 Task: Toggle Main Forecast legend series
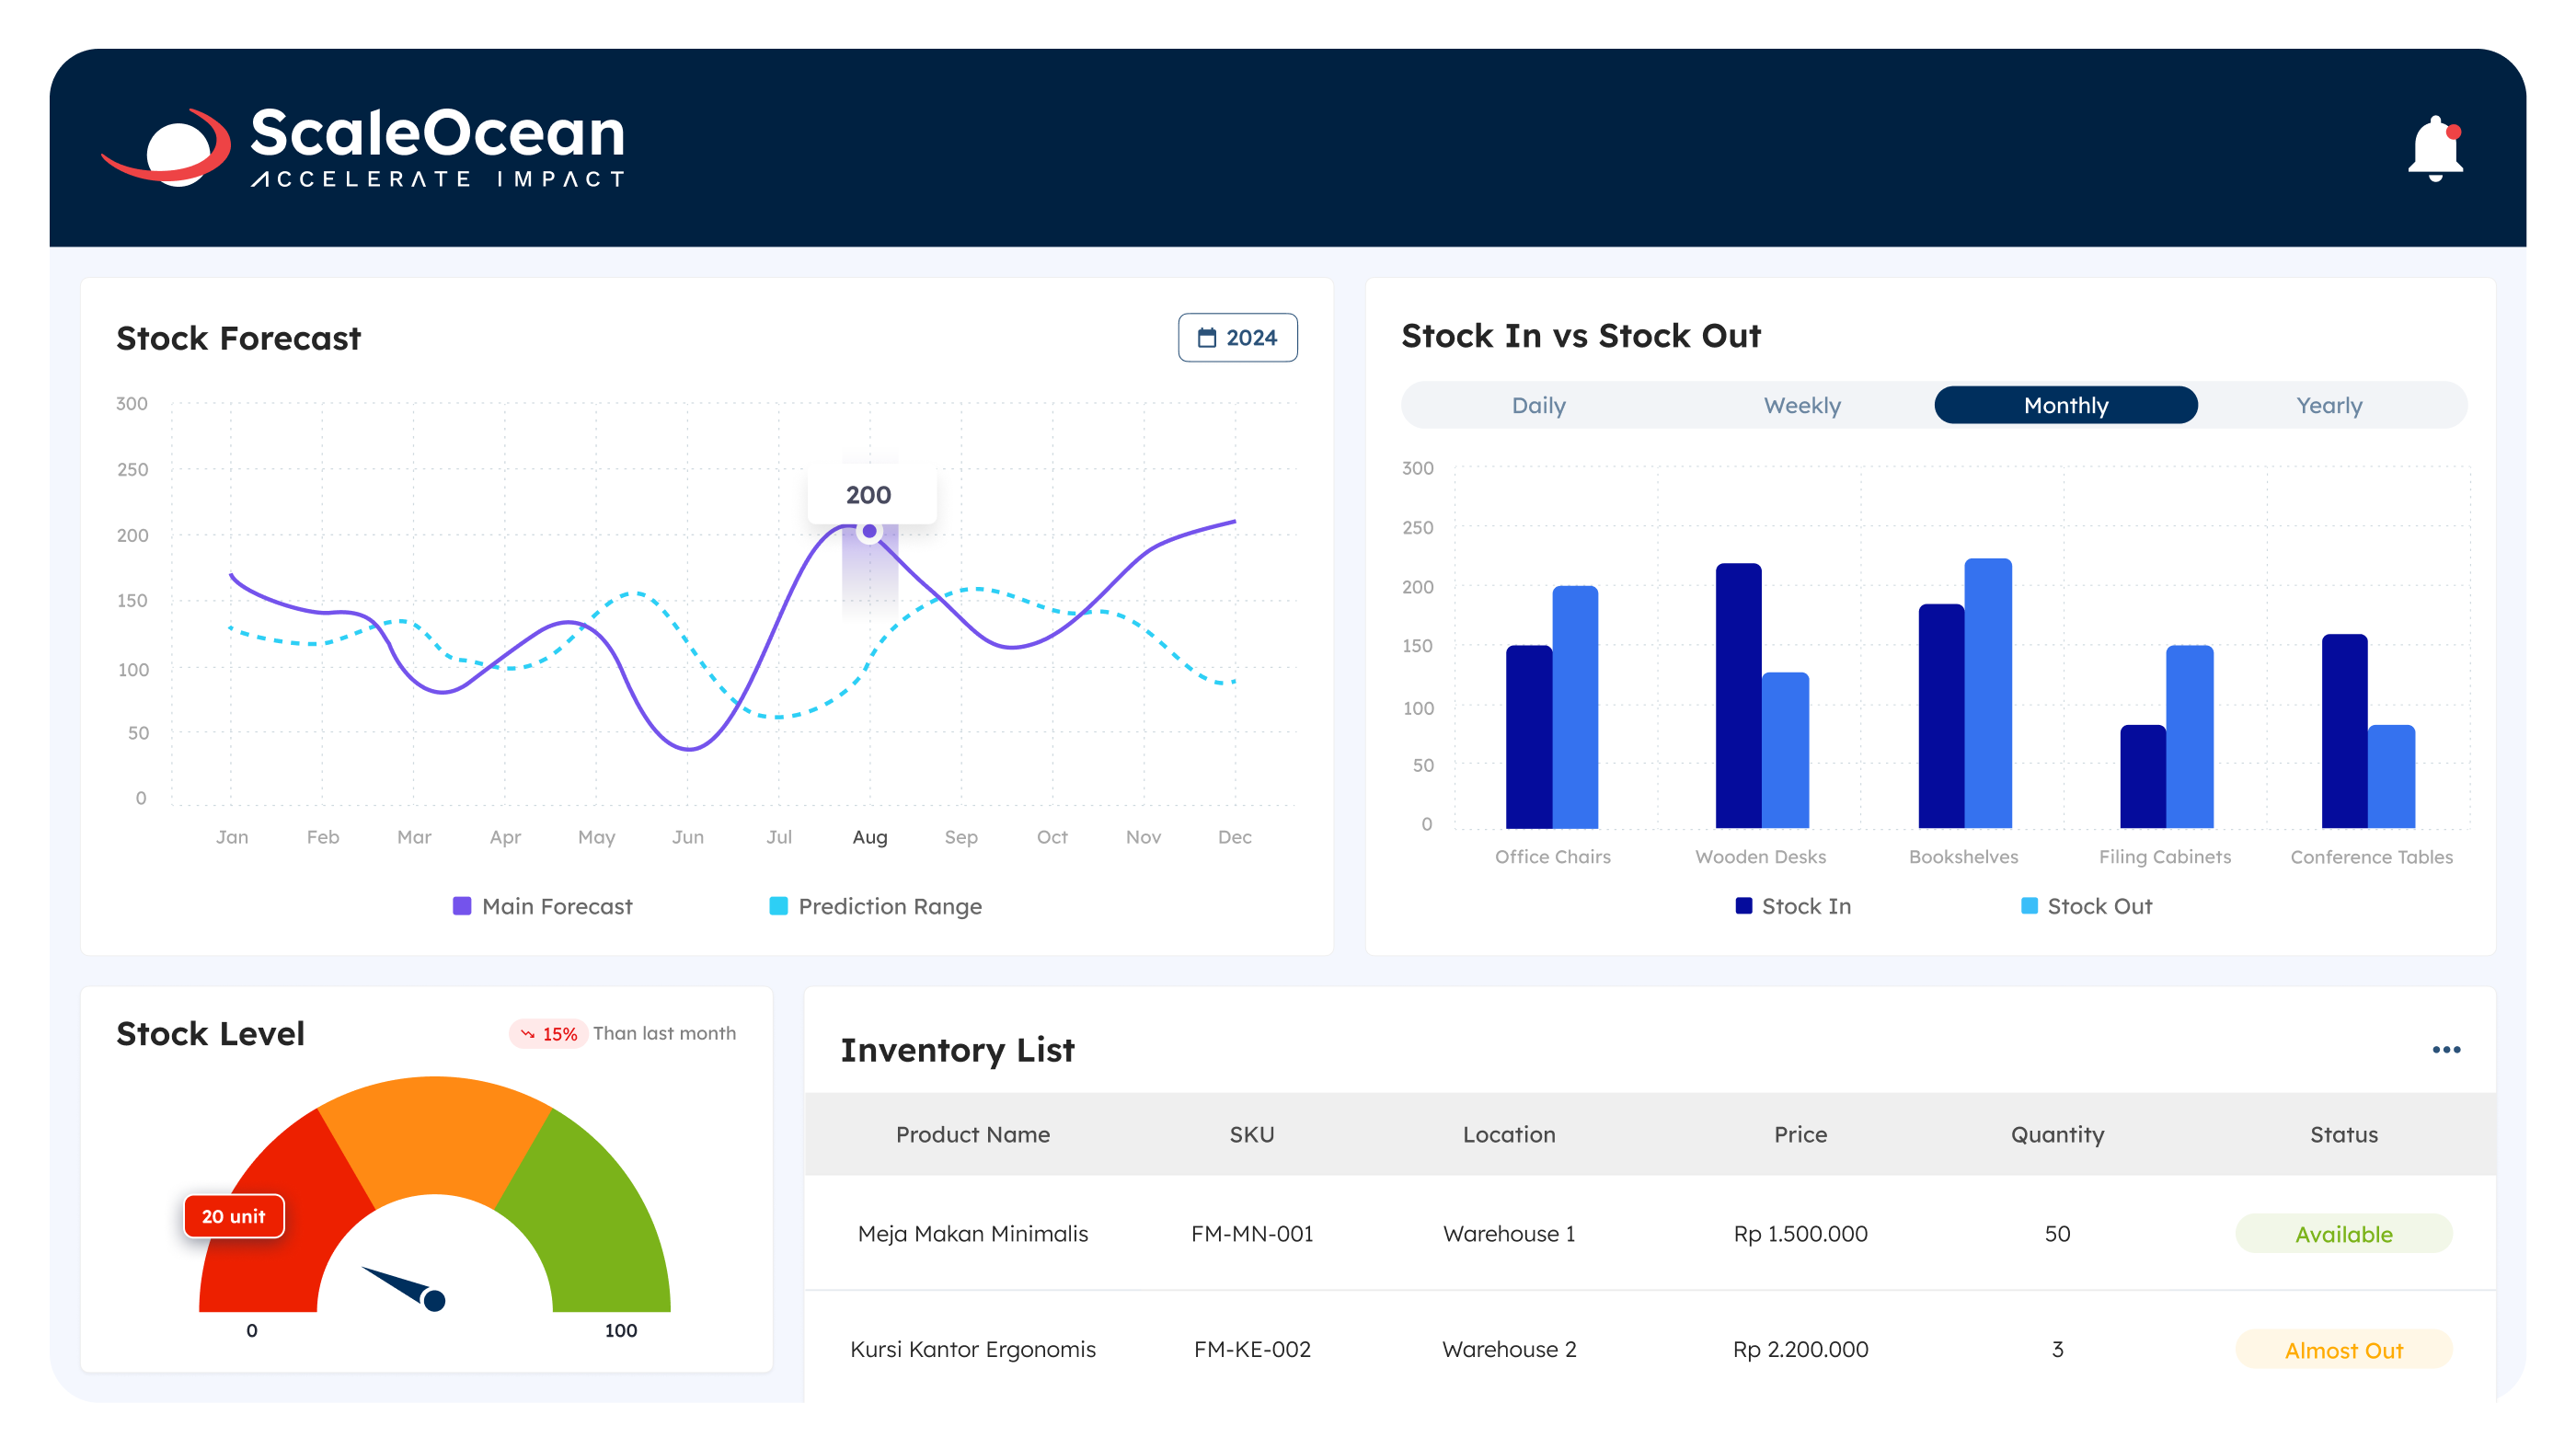point(543,906)
